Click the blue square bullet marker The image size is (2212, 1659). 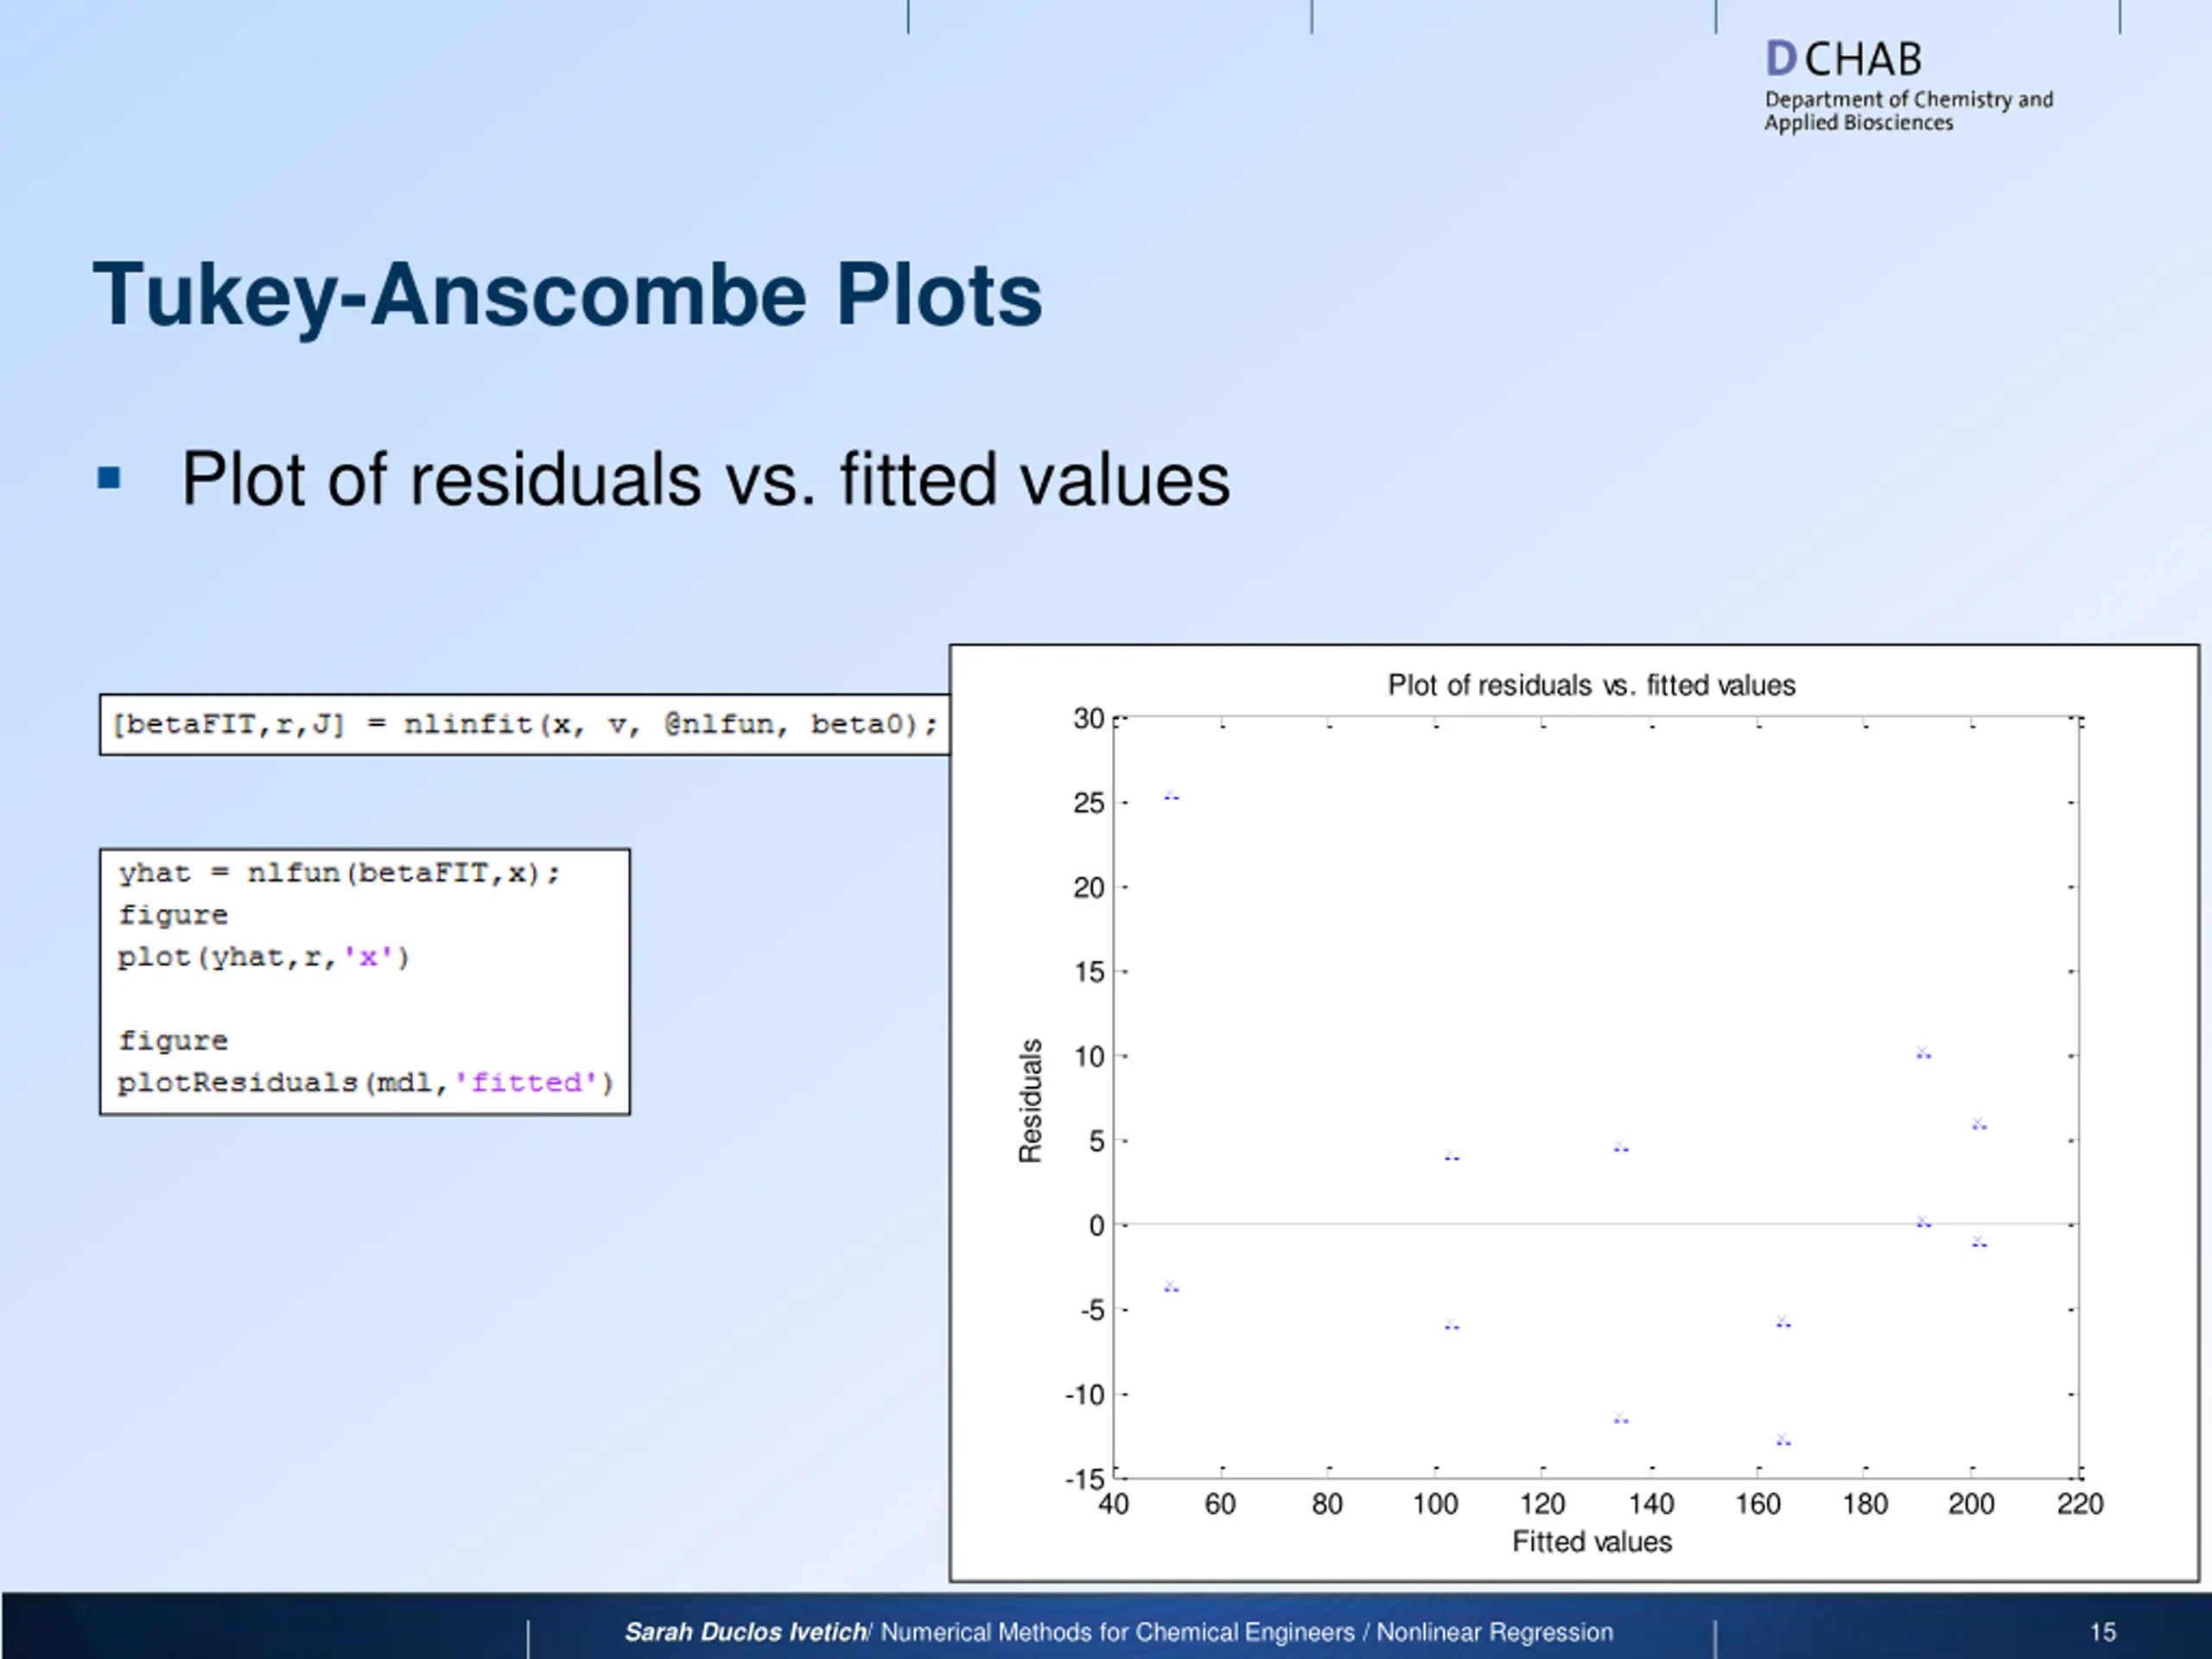[109, 478]
